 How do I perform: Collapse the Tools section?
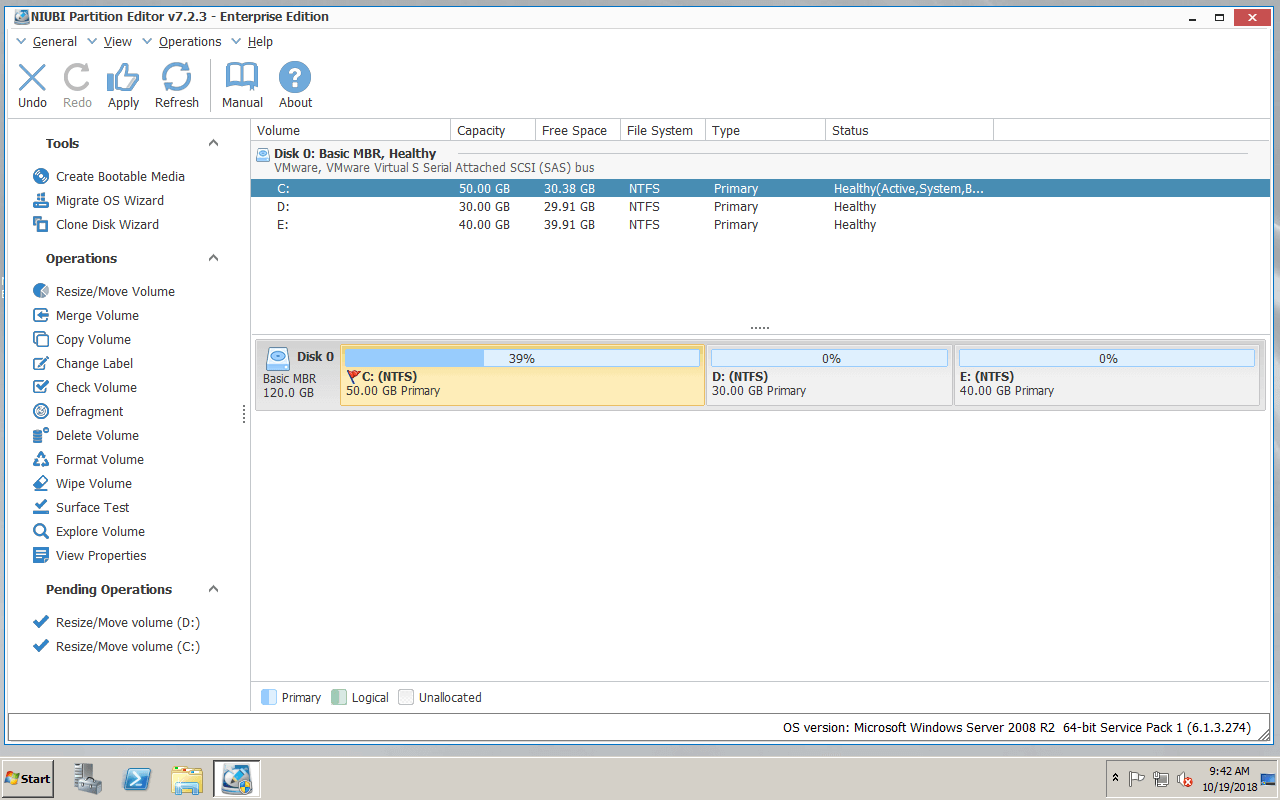click(213, 142)
